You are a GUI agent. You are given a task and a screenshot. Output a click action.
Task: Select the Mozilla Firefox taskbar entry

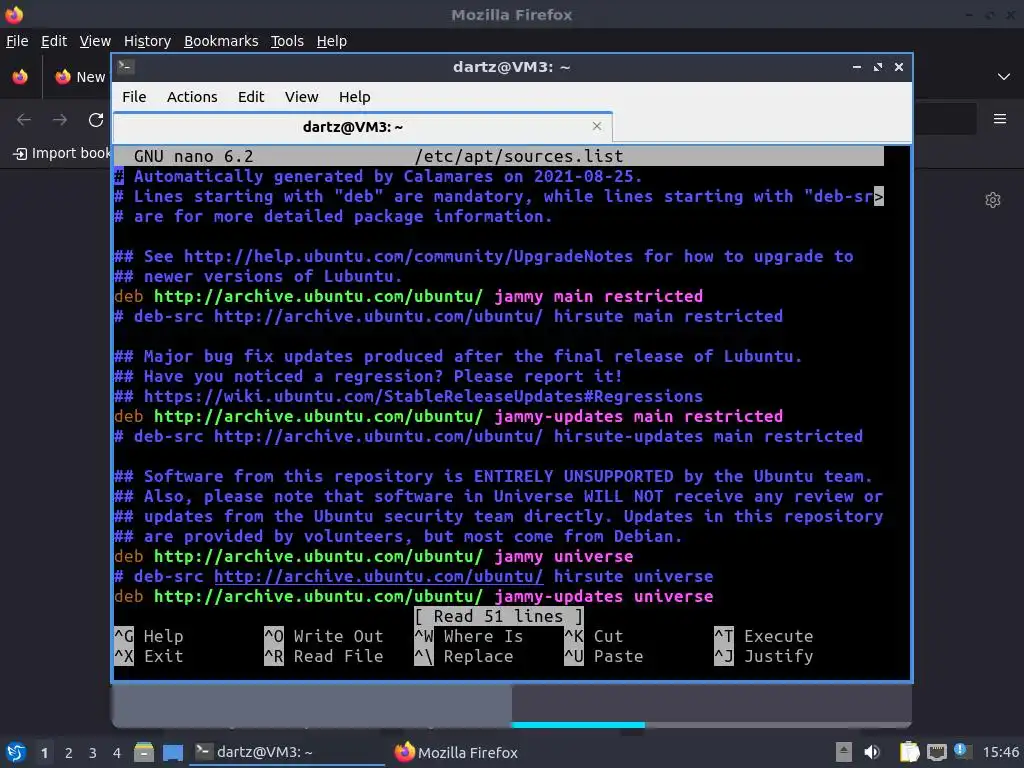456,752
